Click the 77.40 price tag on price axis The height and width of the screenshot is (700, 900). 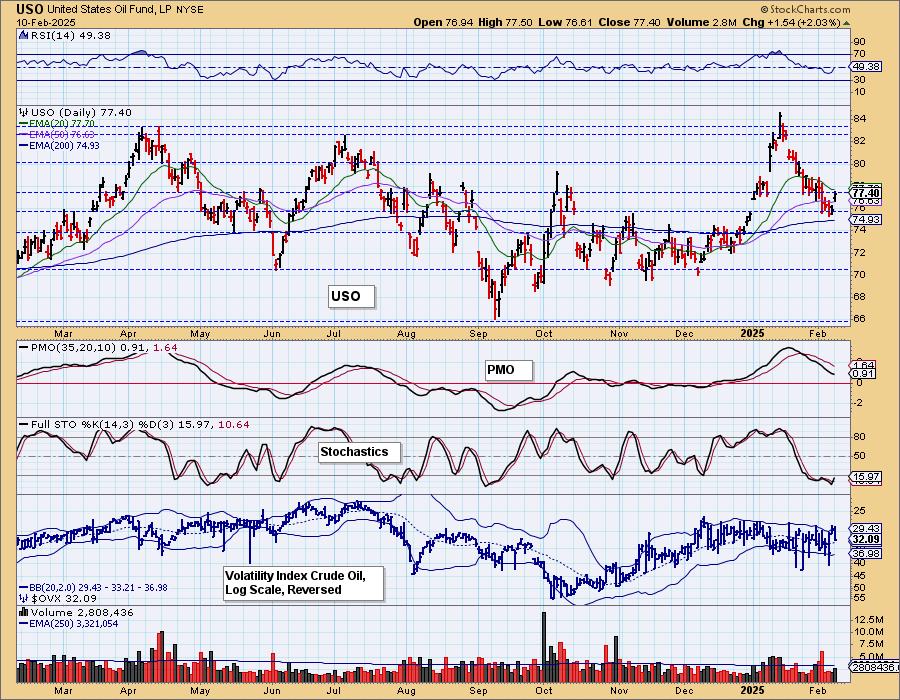click(866, 193)
